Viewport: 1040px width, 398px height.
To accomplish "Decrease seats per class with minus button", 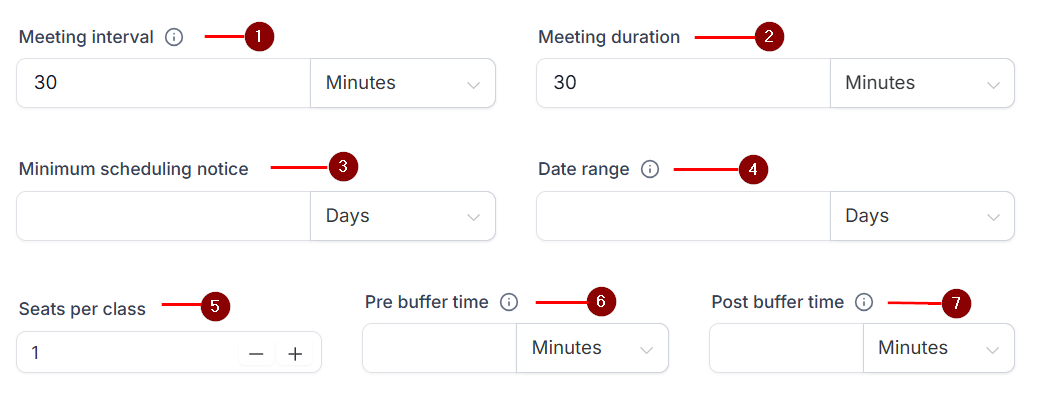I will pyautogui.click(x=257, y=354).
